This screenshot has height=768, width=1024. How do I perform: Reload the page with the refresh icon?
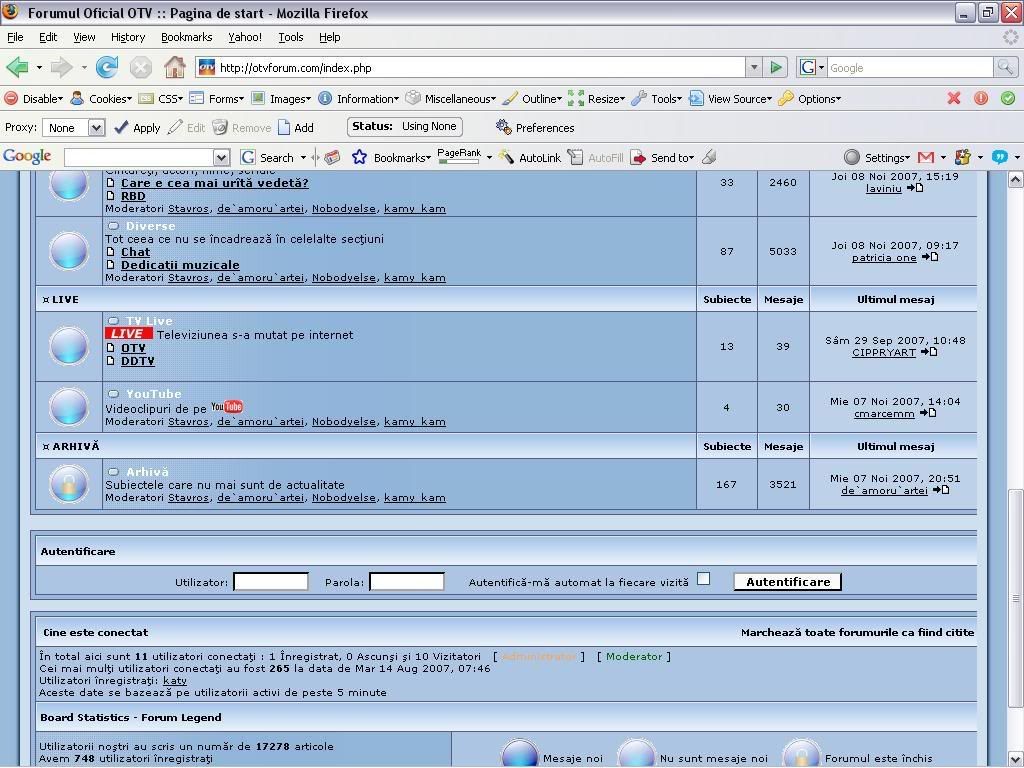tap(107, 68)
